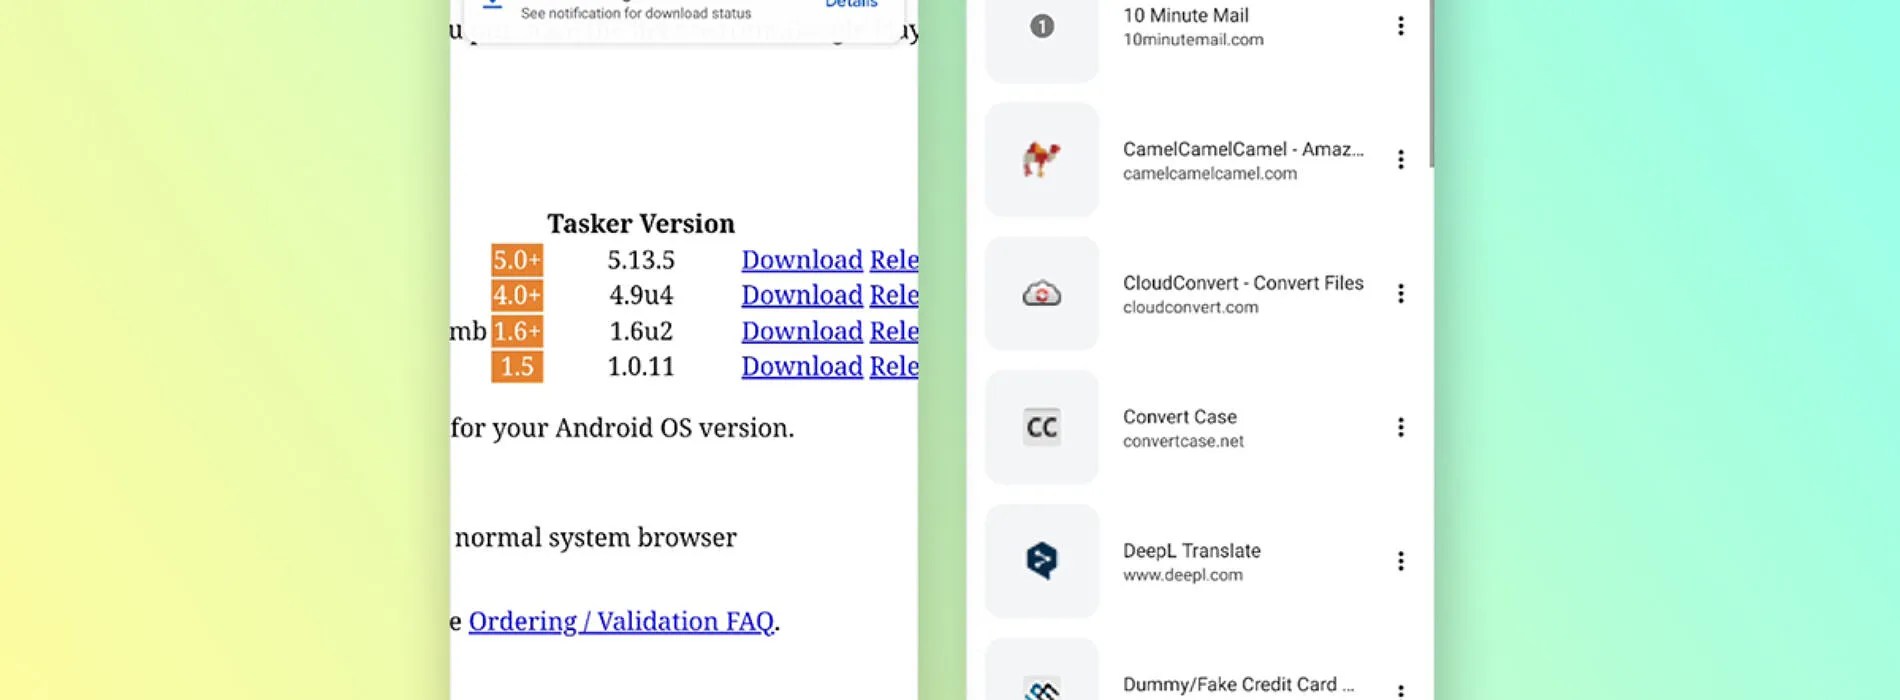Select the DeepL Translate title text
The height and width of the screenshot is (700, 1900).
tap(1191, 551)
